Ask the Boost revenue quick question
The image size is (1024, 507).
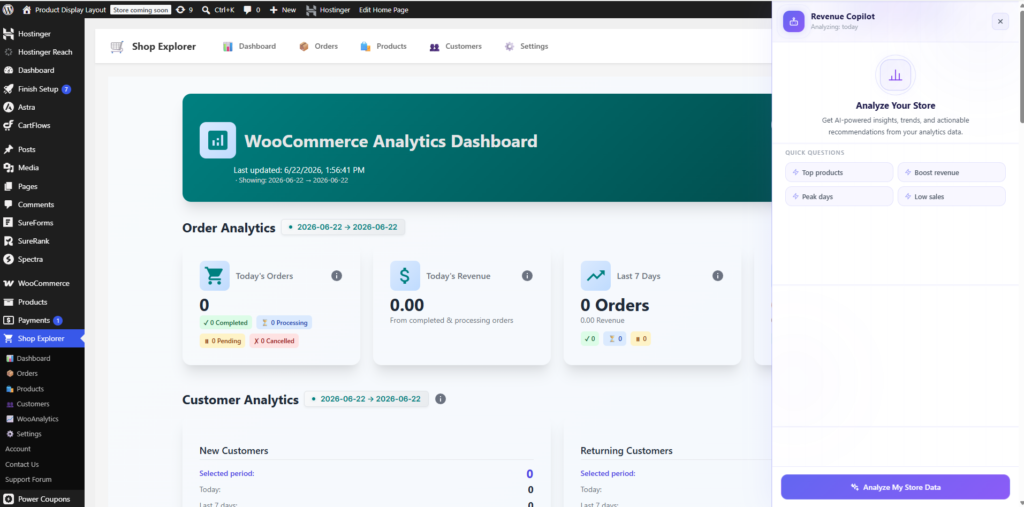(x=952, y=172)
